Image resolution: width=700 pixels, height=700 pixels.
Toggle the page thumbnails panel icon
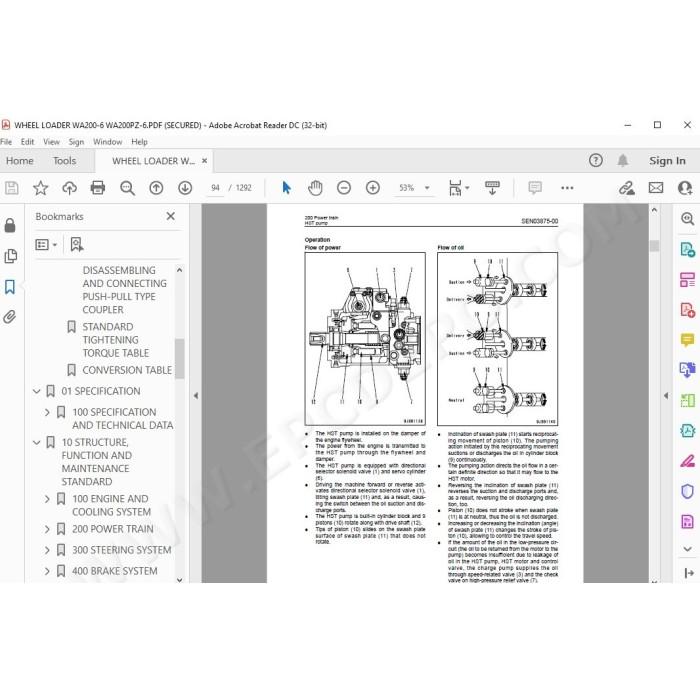point(10,256)
